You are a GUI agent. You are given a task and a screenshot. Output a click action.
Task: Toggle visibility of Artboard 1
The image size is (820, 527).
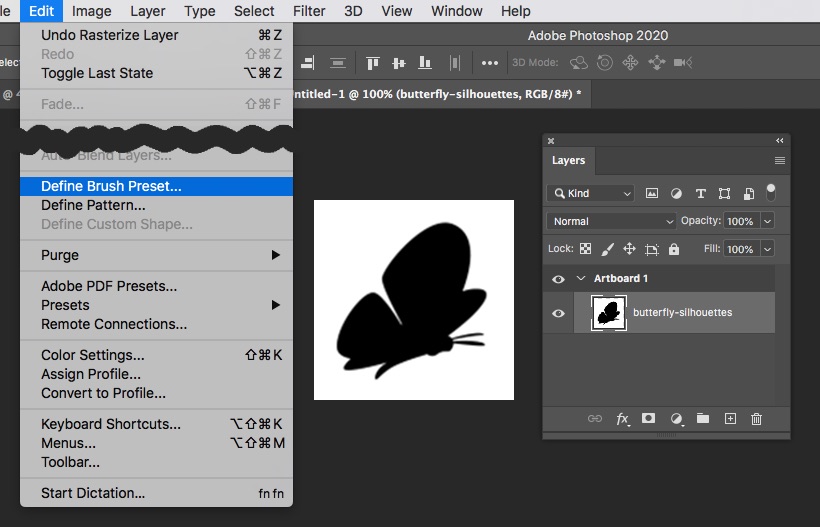[558, 279]
